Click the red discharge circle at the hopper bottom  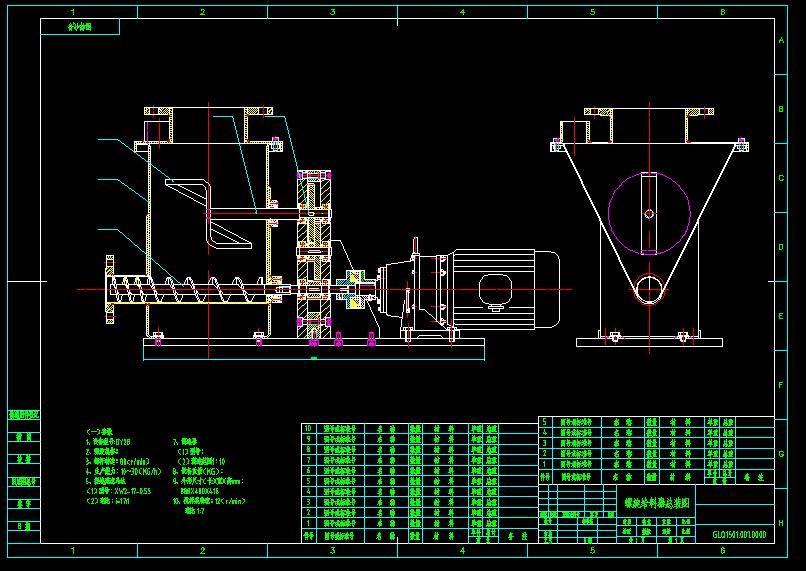coord(649,290)
